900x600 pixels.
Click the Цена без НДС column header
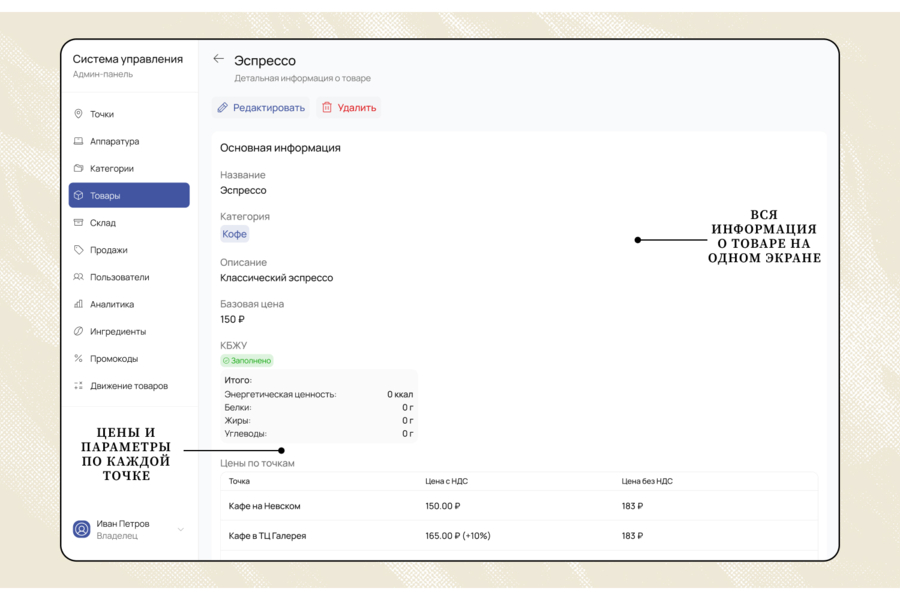pyautogui.click(x=647, y=481)
